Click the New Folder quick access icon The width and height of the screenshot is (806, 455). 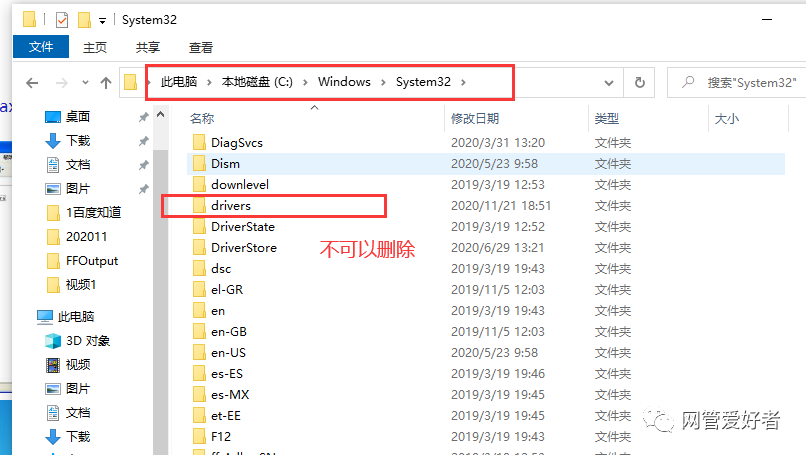[84, 20]
